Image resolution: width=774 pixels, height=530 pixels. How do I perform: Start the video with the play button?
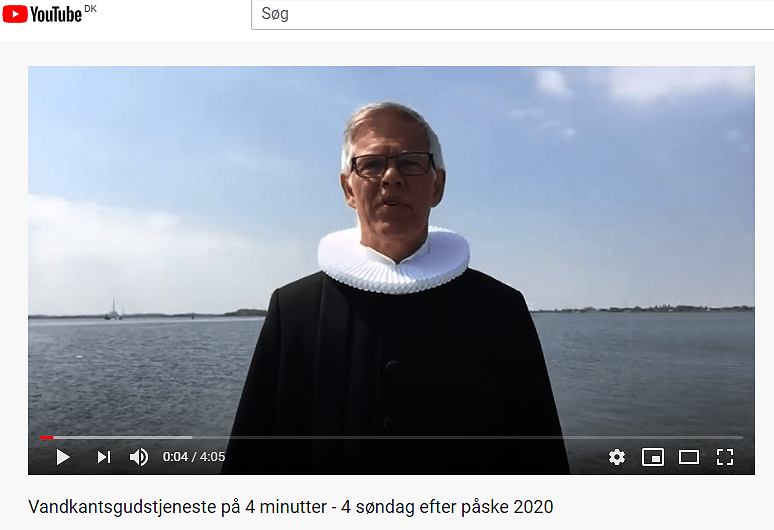coord(63,457)
